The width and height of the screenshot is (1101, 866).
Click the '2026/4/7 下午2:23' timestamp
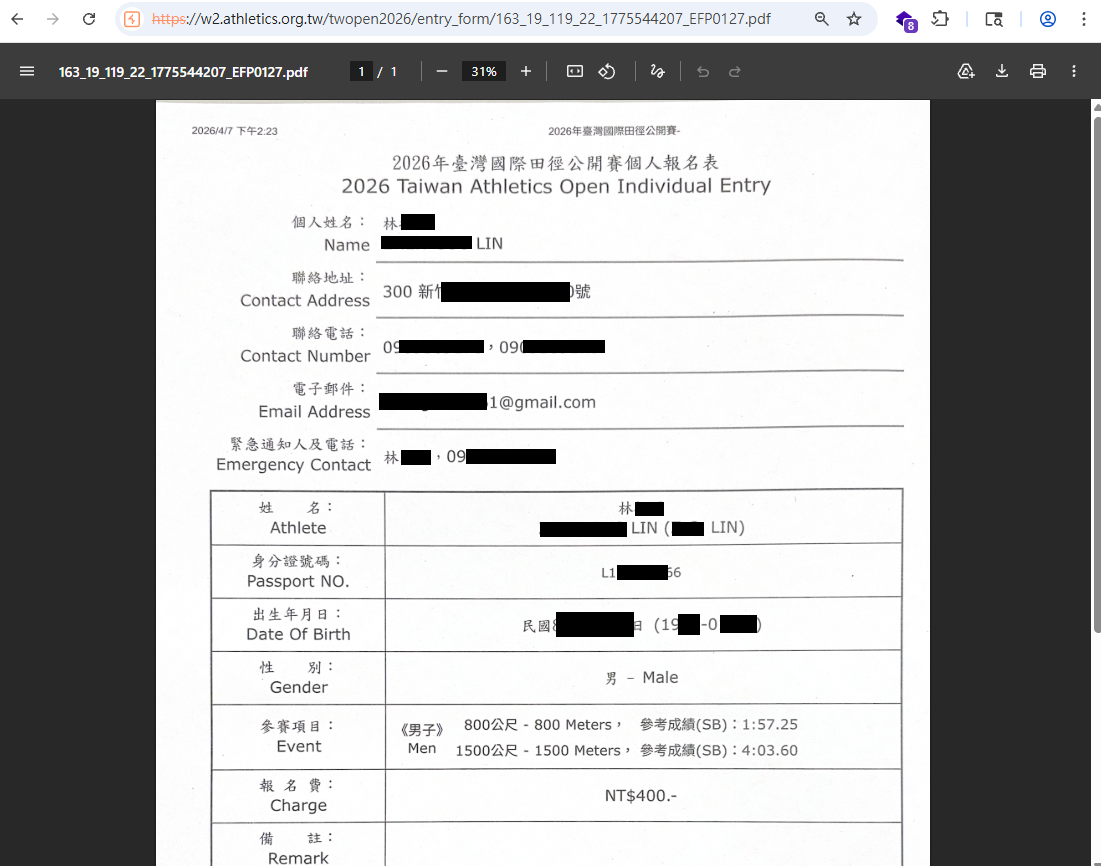(235, 131)
